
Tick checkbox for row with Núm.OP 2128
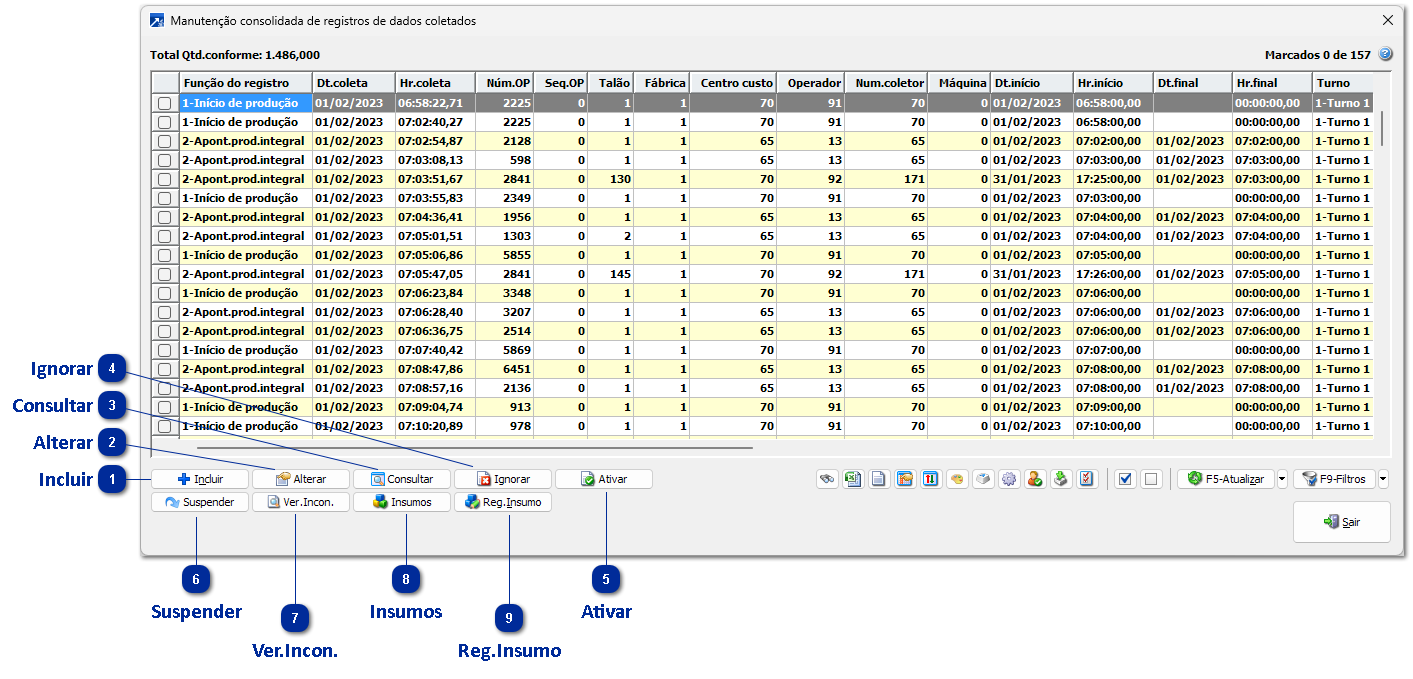click(165, 141)
